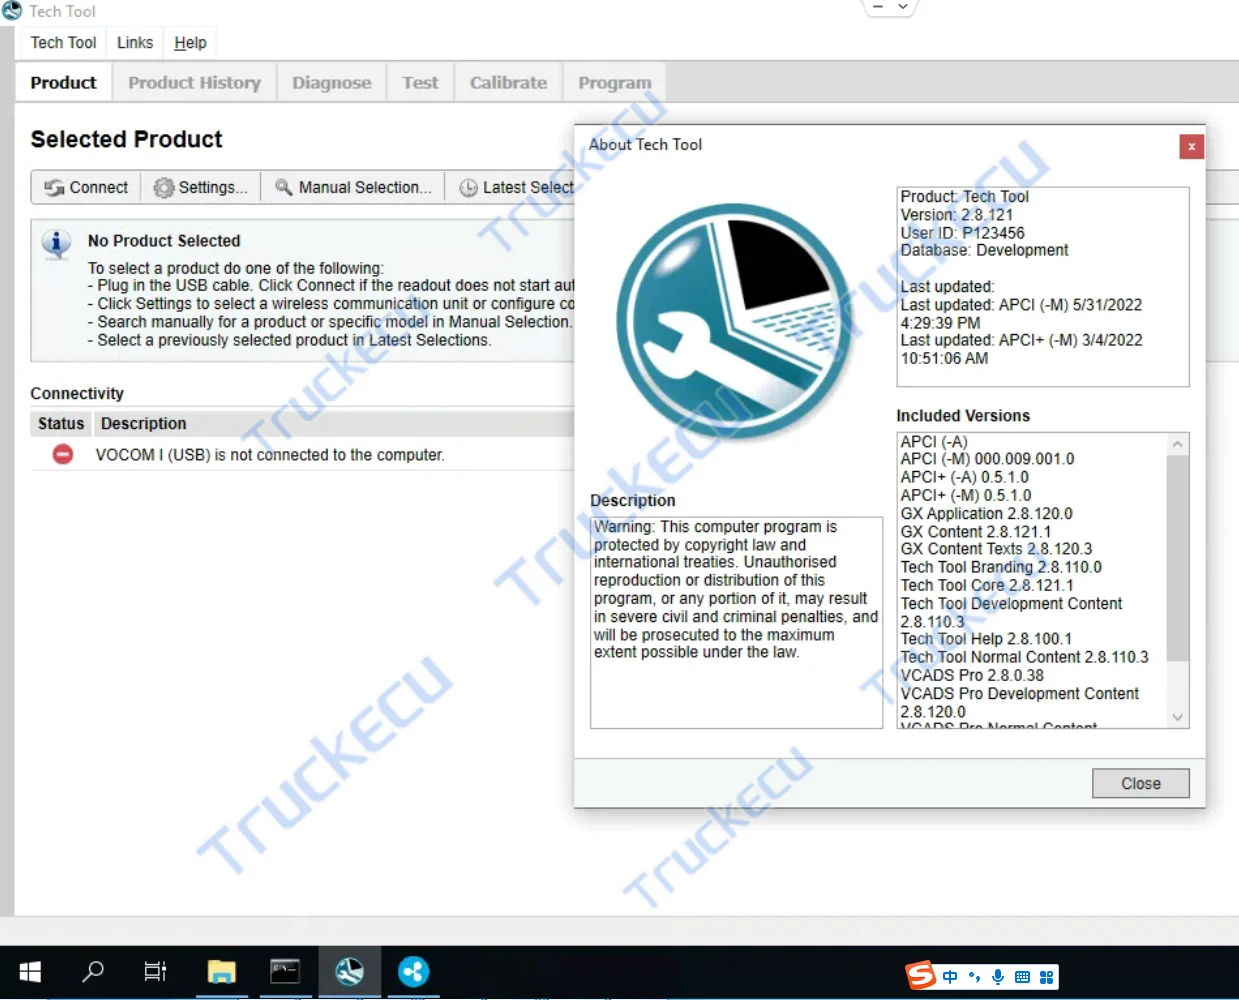
Task: Click 'Version: 2.8.121' text in About dialog
Action: pyautogui.click(x=956, y=215)
